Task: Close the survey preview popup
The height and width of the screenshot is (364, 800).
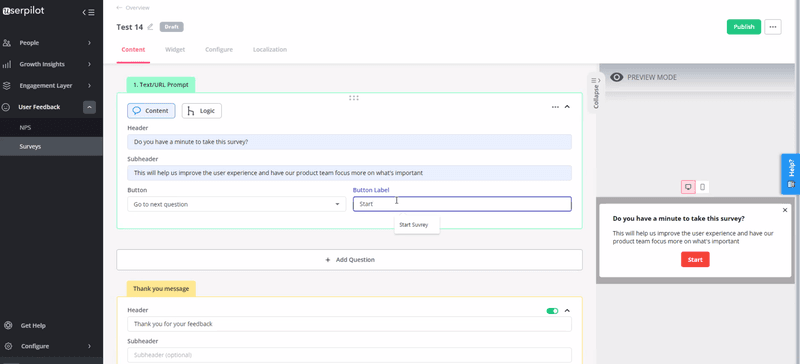Action: coord(785,210)
